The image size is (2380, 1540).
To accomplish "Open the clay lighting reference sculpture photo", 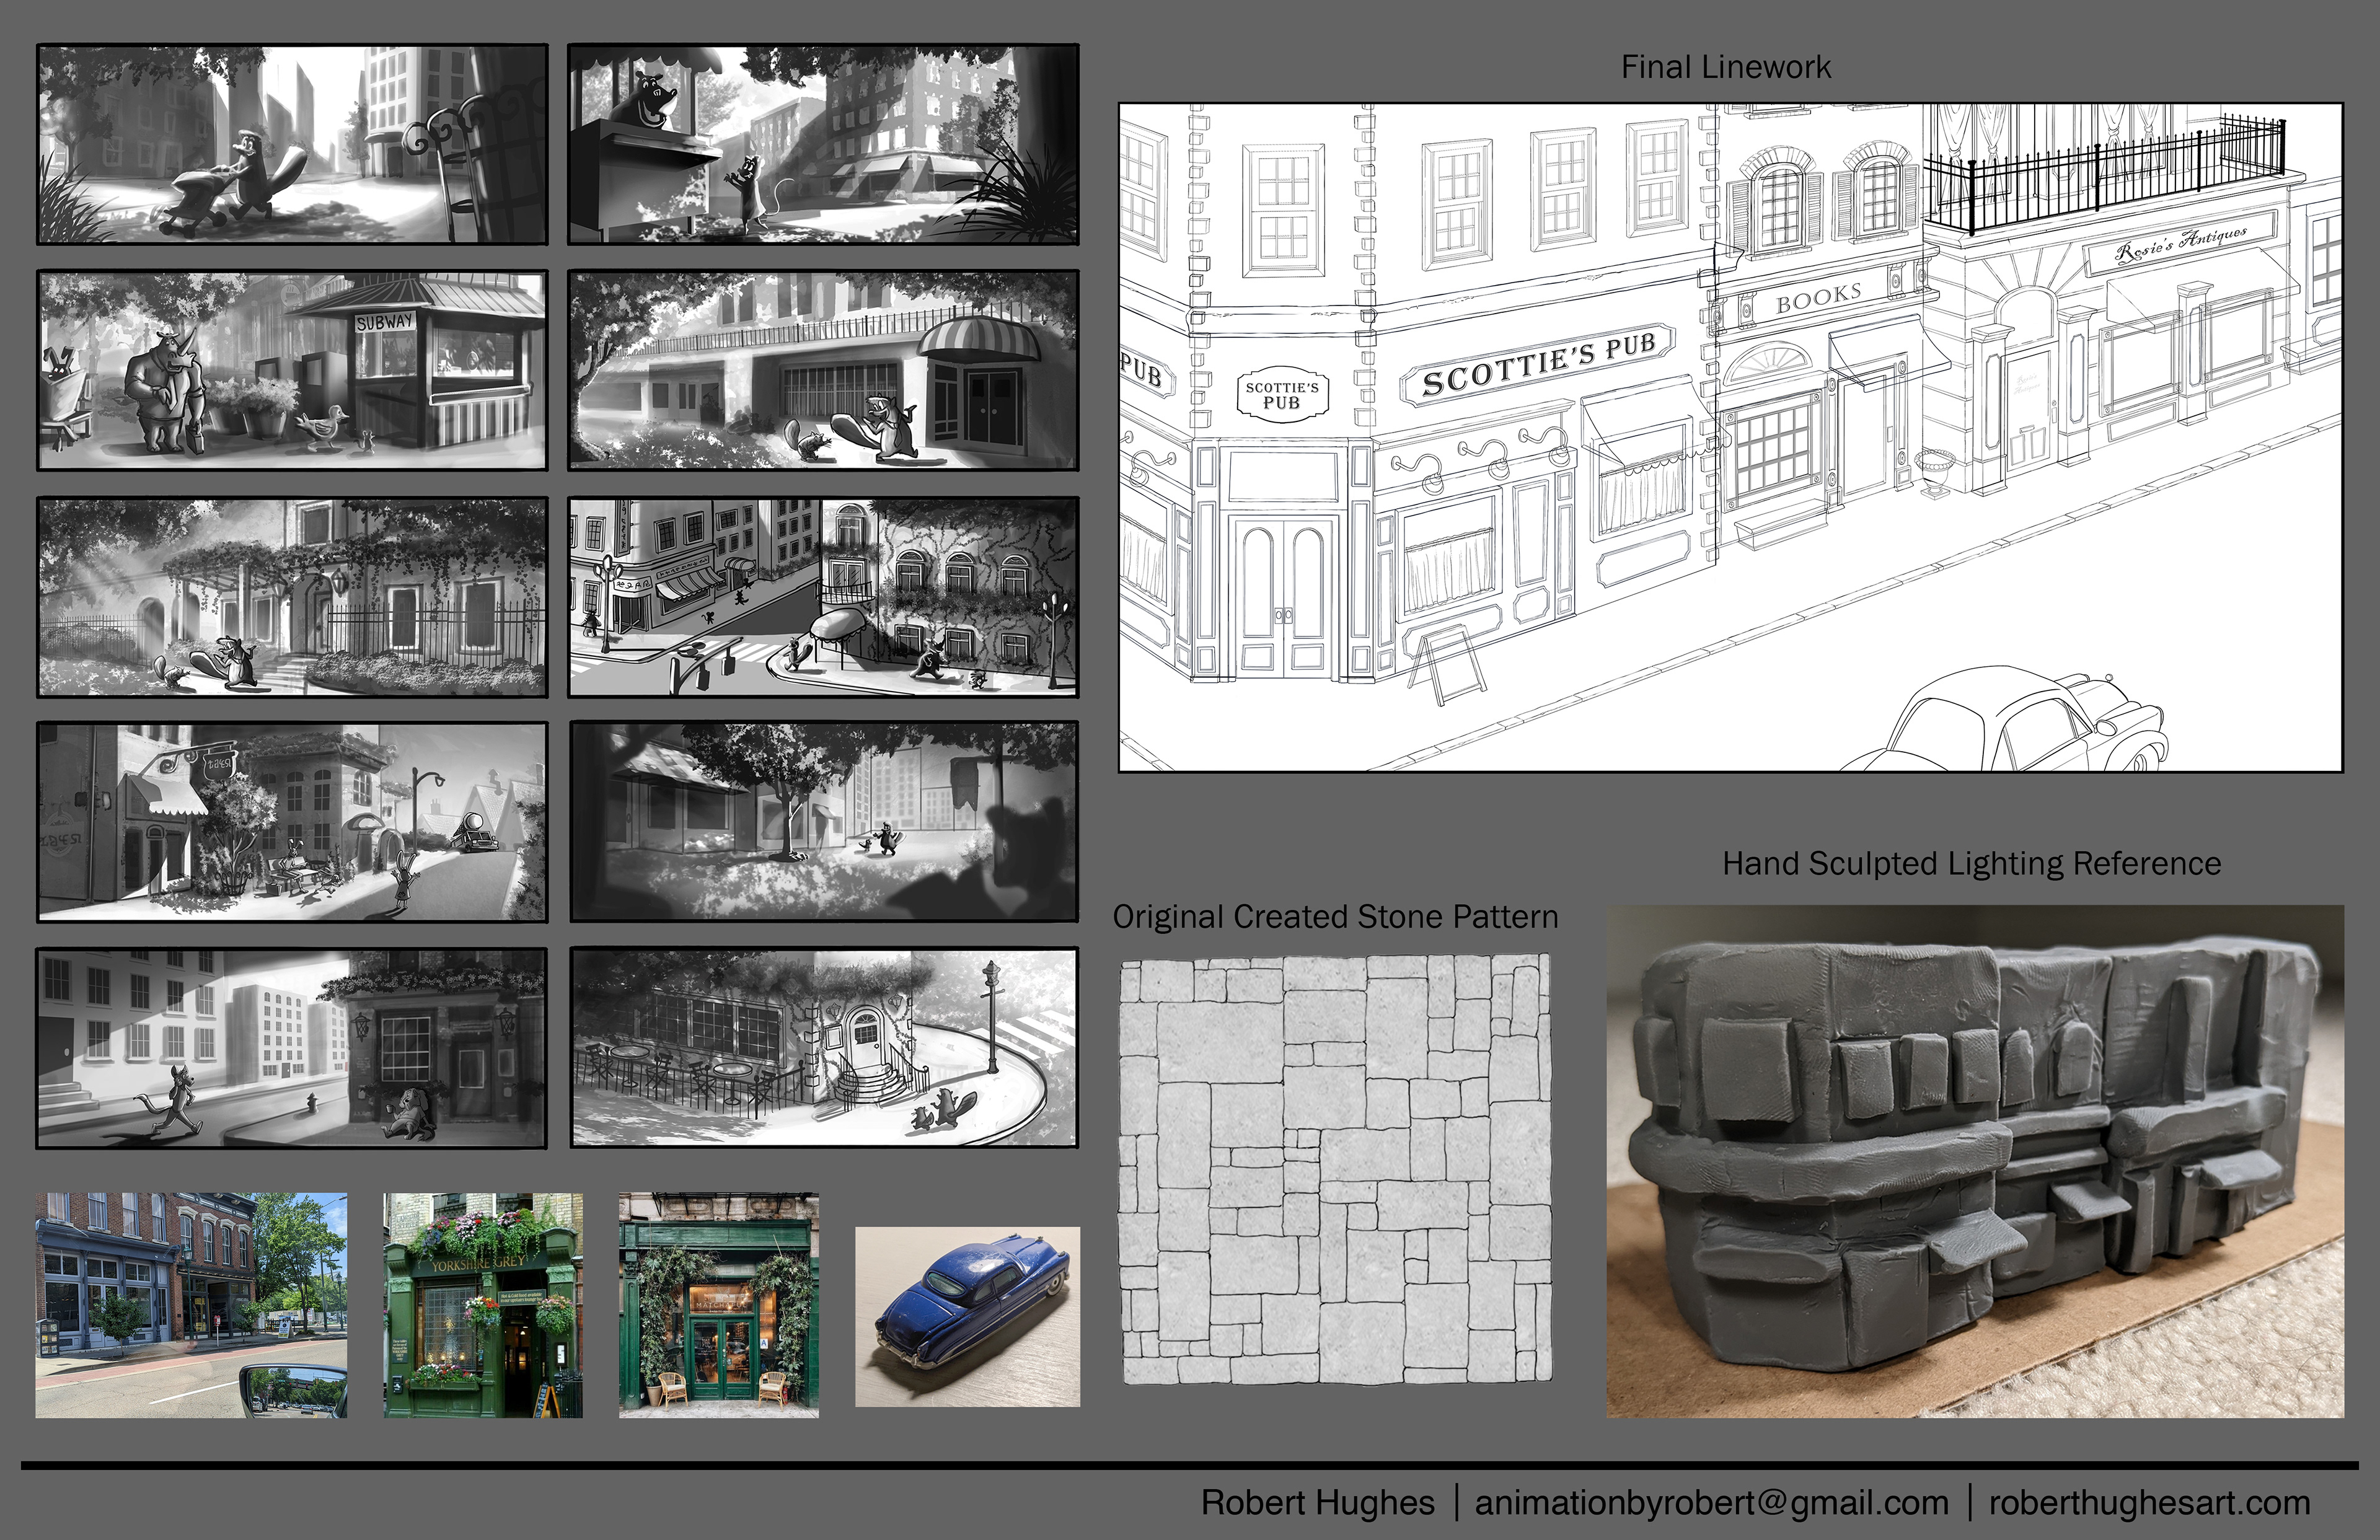I will tap(1974, 1161).
